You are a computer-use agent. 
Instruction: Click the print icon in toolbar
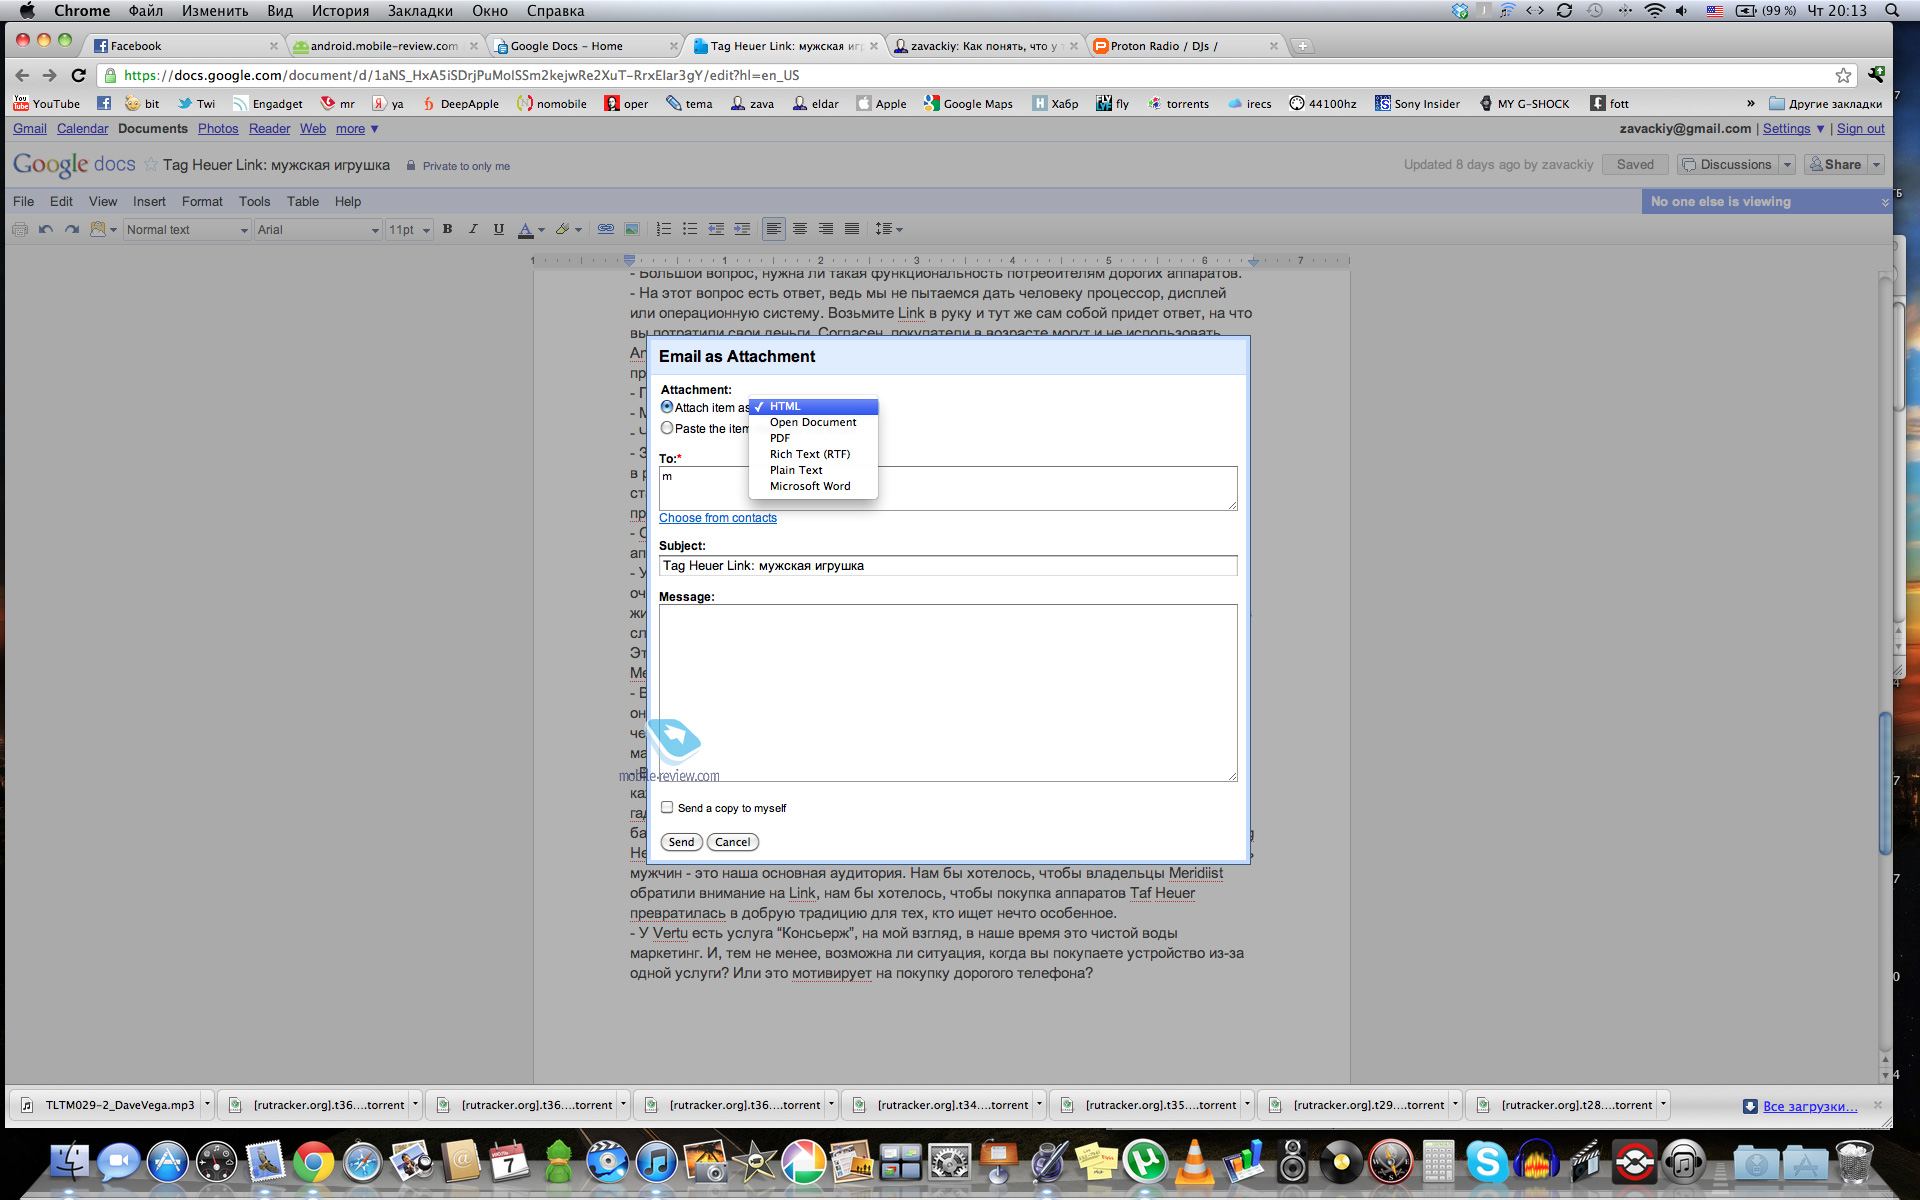click(19, 229)
